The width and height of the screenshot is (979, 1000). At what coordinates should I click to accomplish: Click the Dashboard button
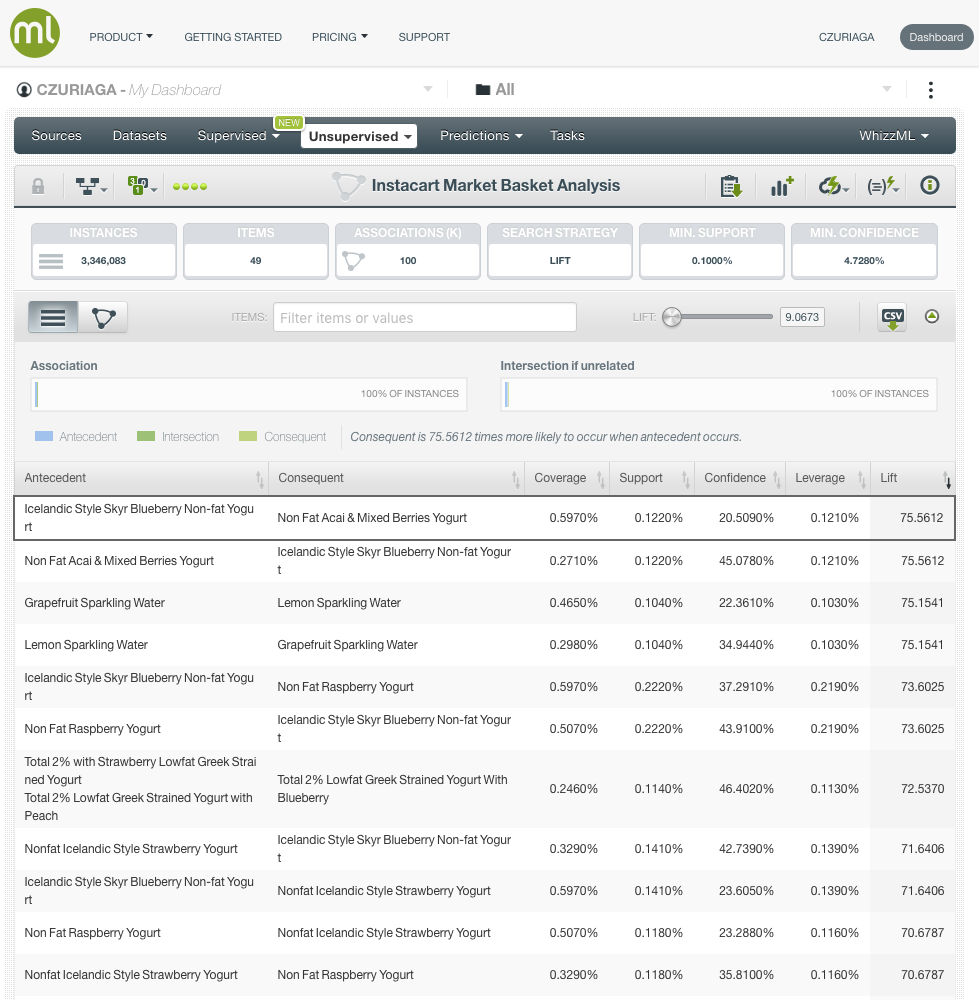[x=935, y=37]
